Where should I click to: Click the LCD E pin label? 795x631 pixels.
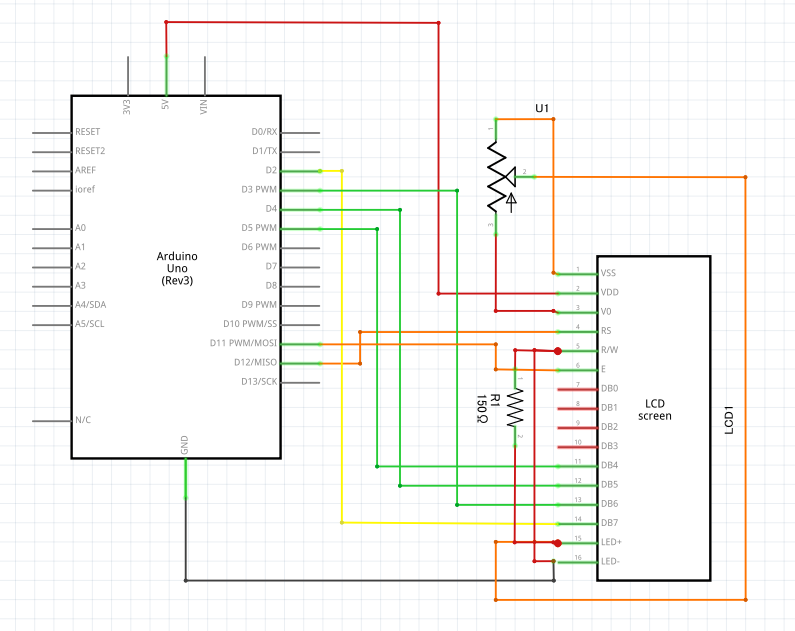pyautogui.click(x=603, y=369)
